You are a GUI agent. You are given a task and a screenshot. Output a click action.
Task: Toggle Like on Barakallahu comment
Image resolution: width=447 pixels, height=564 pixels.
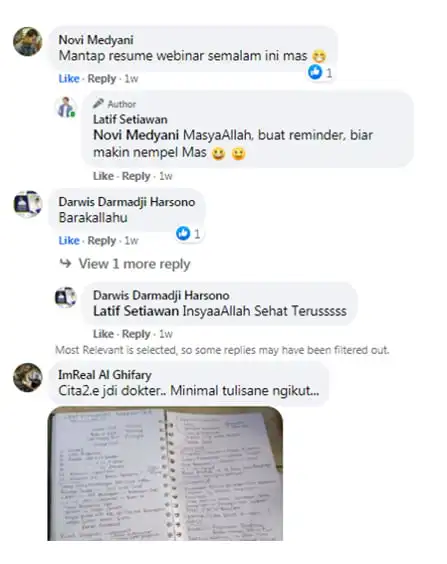click(x=69, y=240)
